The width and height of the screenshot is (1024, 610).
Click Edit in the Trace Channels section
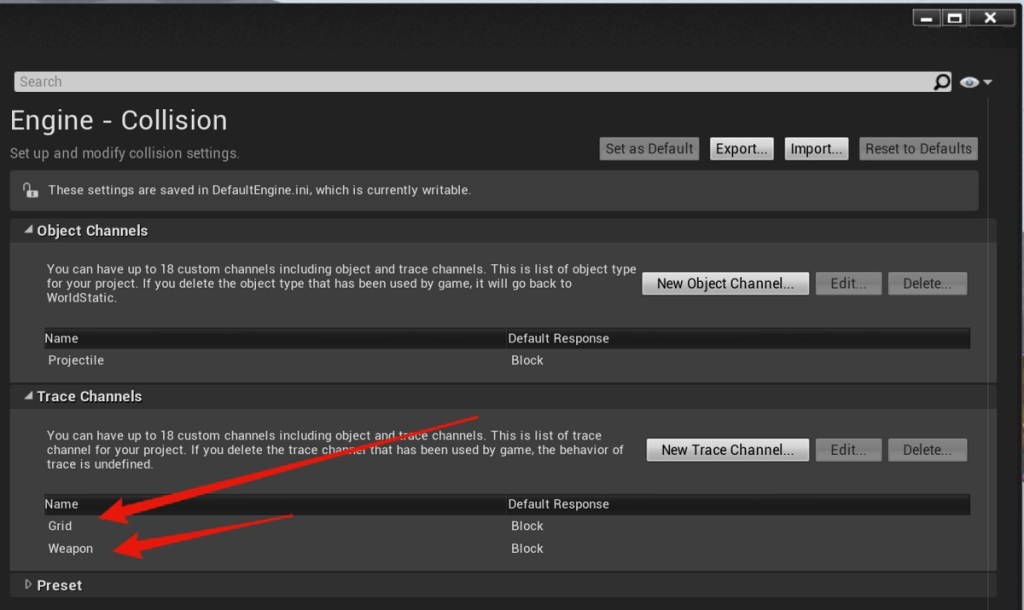[848, 450]
